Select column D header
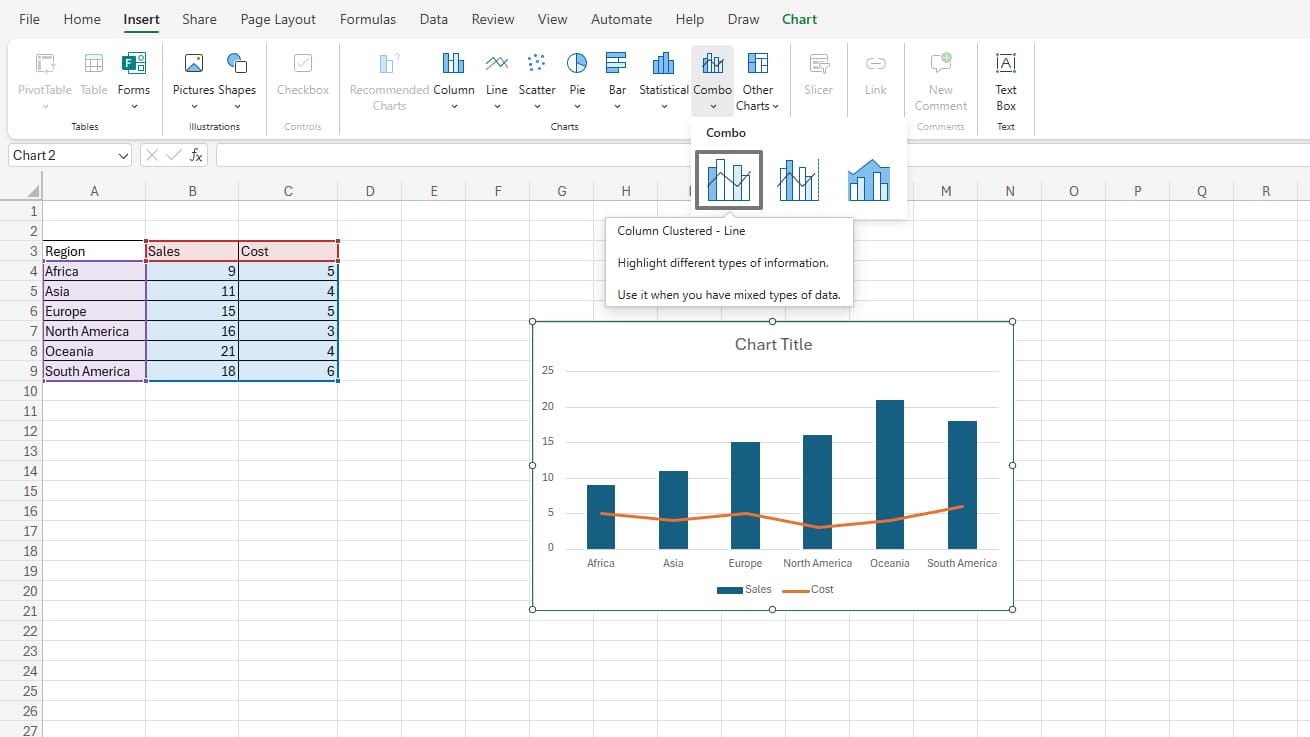 [370, 191]
